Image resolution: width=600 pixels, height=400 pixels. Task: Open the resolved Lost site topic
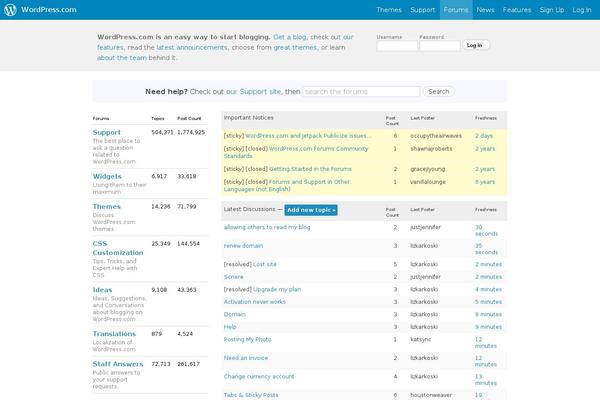coord(264,264)
